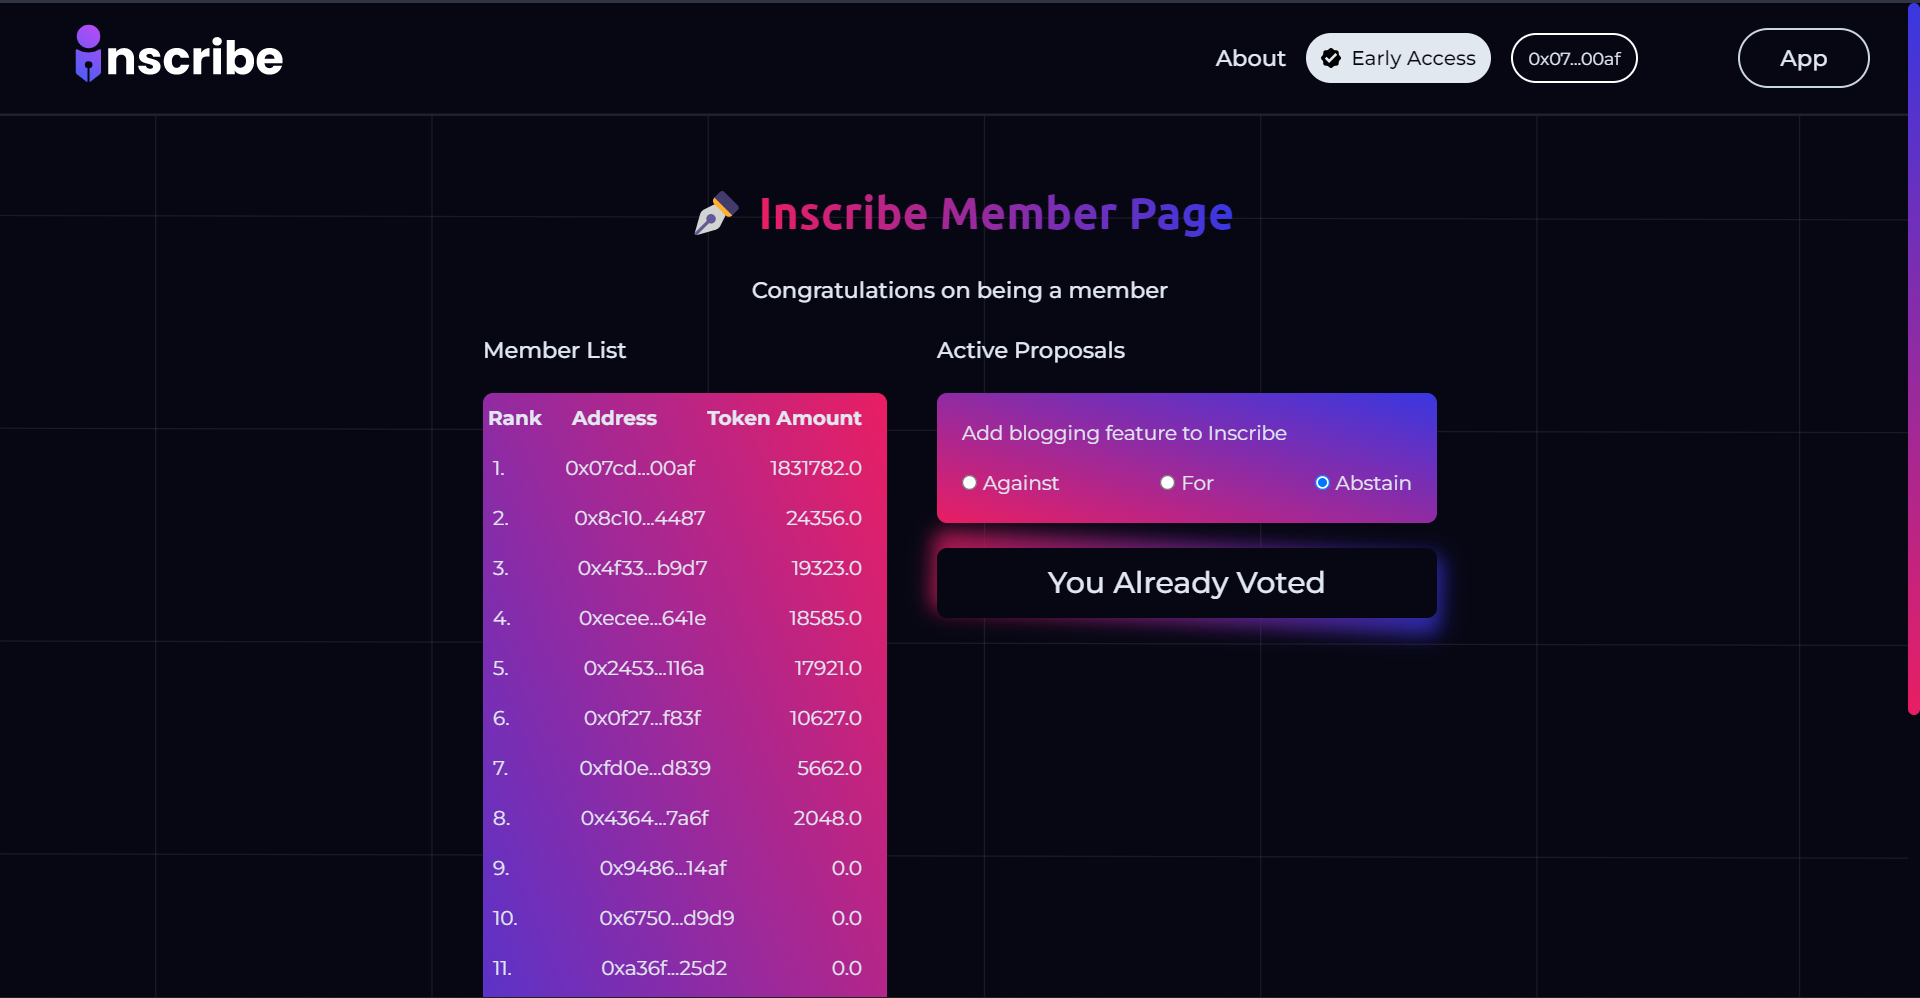Click member address 0x8c10...4487
Viewport: 1920px width, 998px height.
tap(640, 518)
